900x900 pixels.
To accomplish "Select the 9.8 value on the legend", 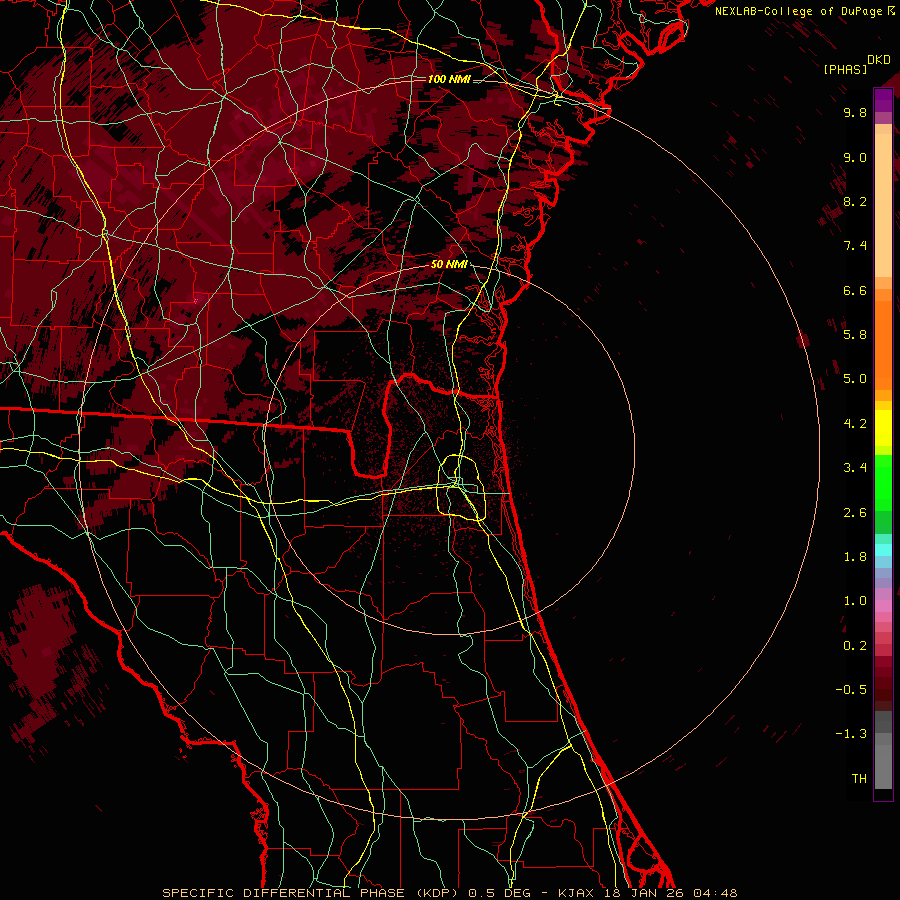I will pyautogui.click(x=855, y=112).
